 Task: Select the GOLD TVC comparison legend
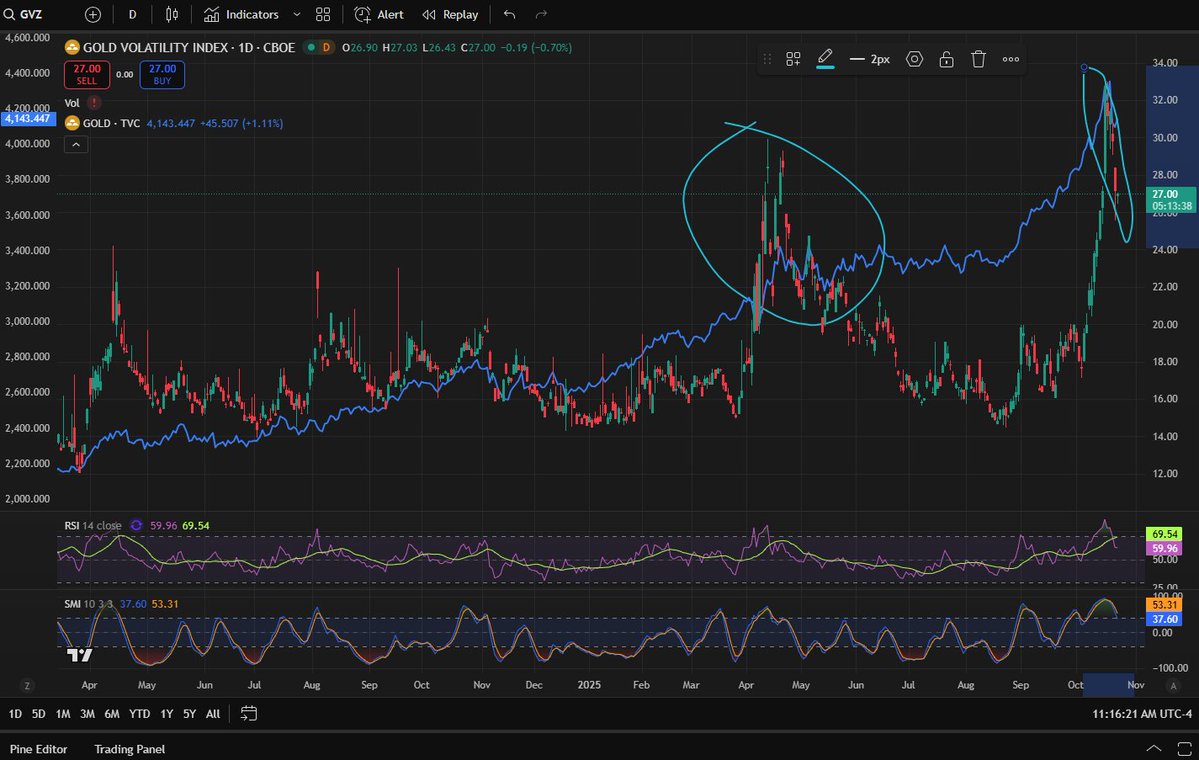pyautogui.click(x=112, y=123)
